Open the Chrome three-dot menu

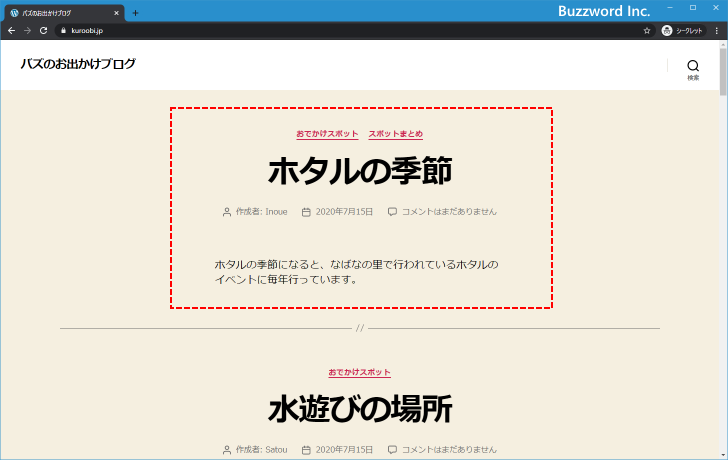pyautogui.click(x=717, y=31)
